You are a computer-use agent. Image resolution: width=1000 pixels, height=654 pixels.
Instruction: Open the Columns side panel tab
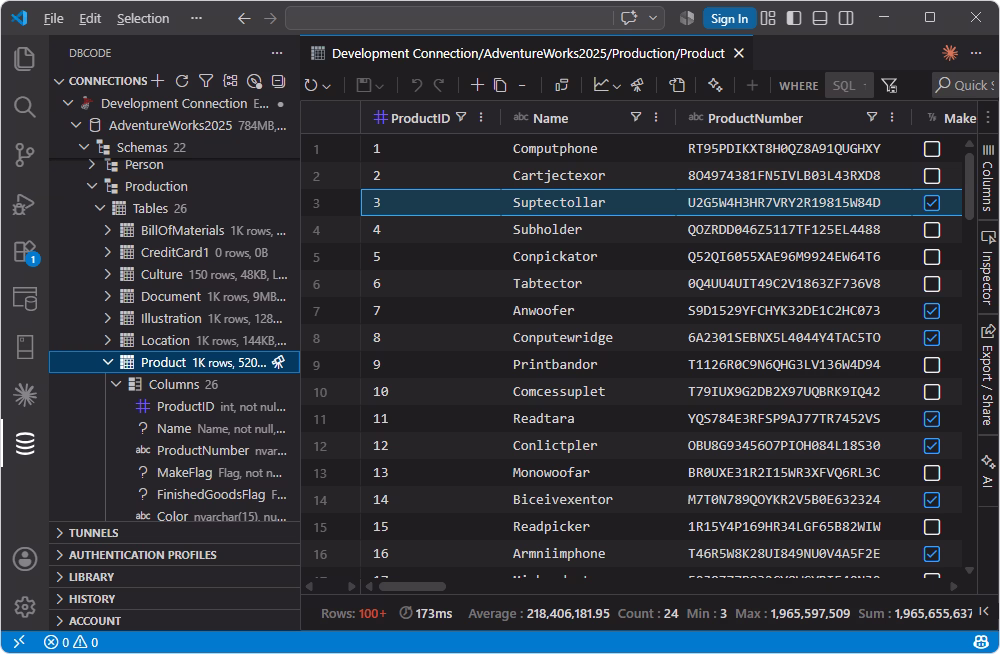(987, 177)
